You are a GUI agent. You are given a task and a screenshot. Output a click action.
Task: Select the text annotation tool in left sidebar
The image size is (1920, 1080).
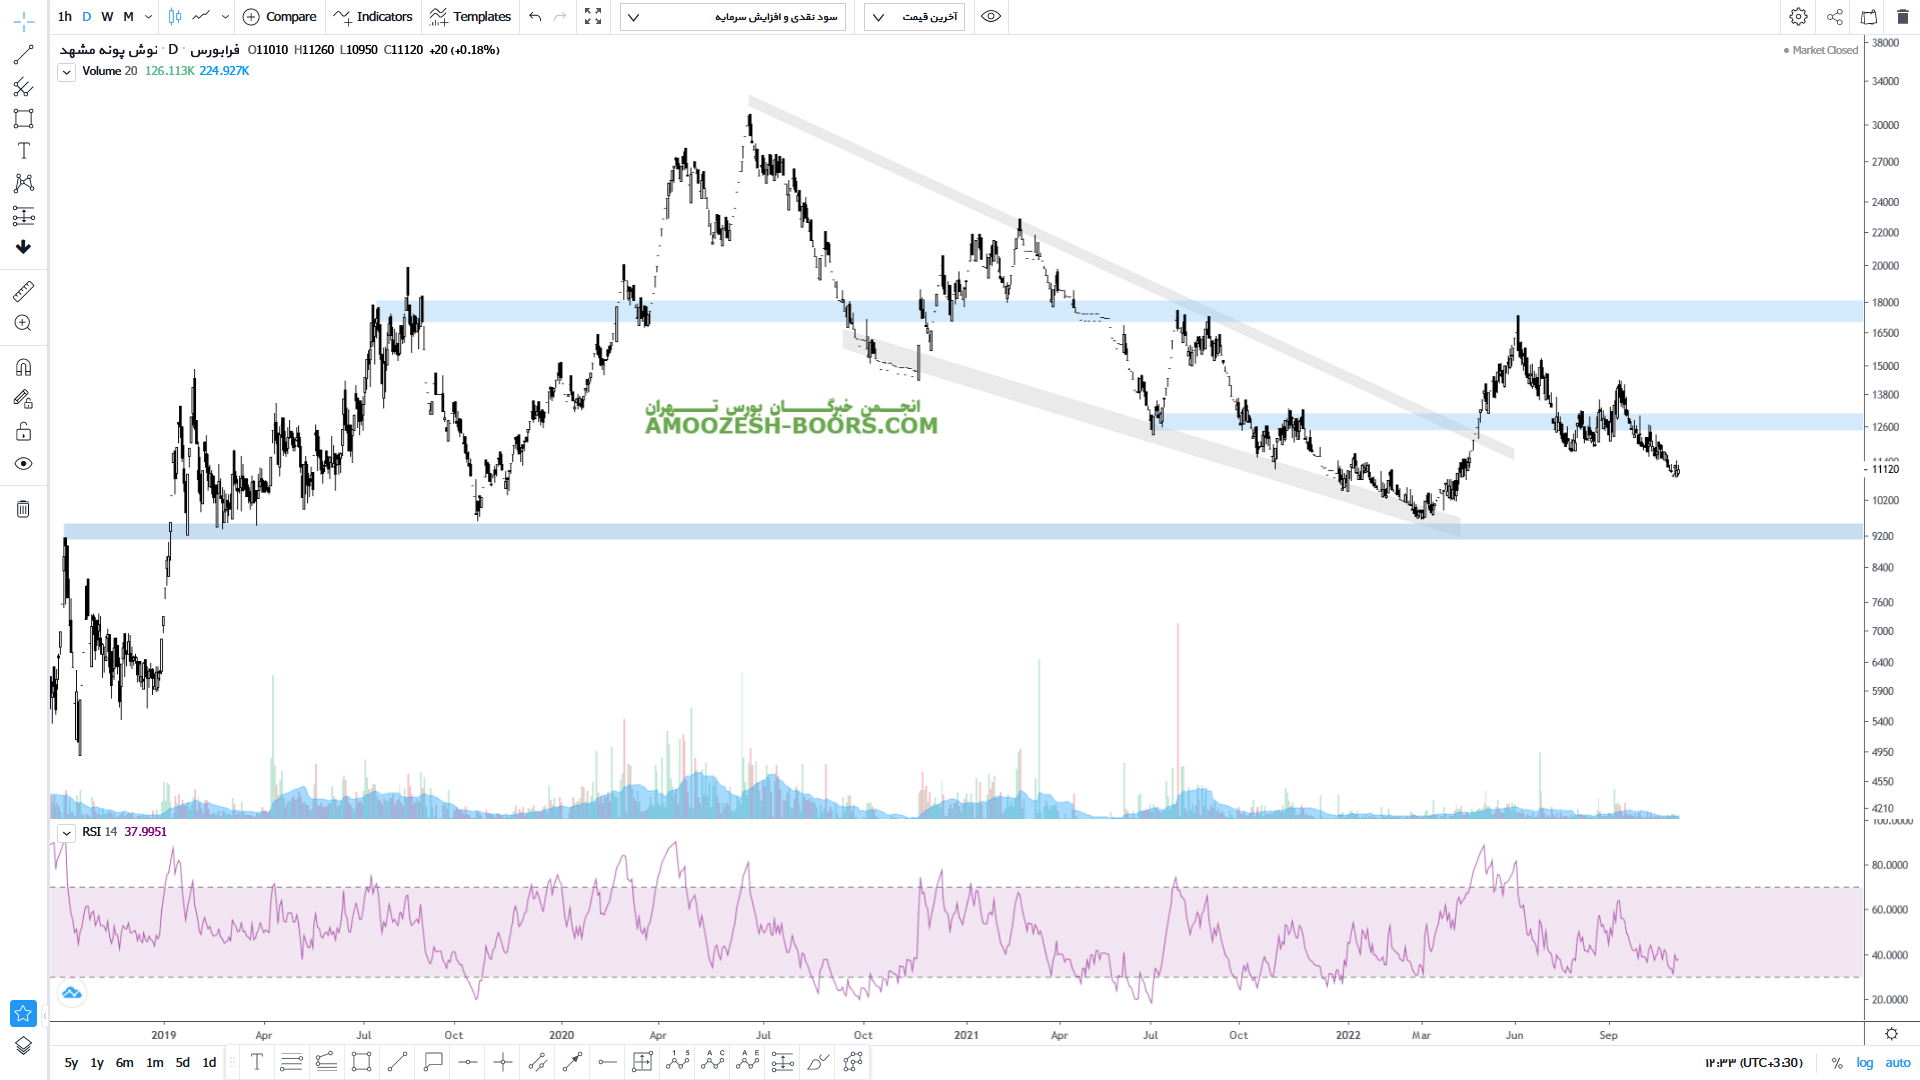[23, 151]
